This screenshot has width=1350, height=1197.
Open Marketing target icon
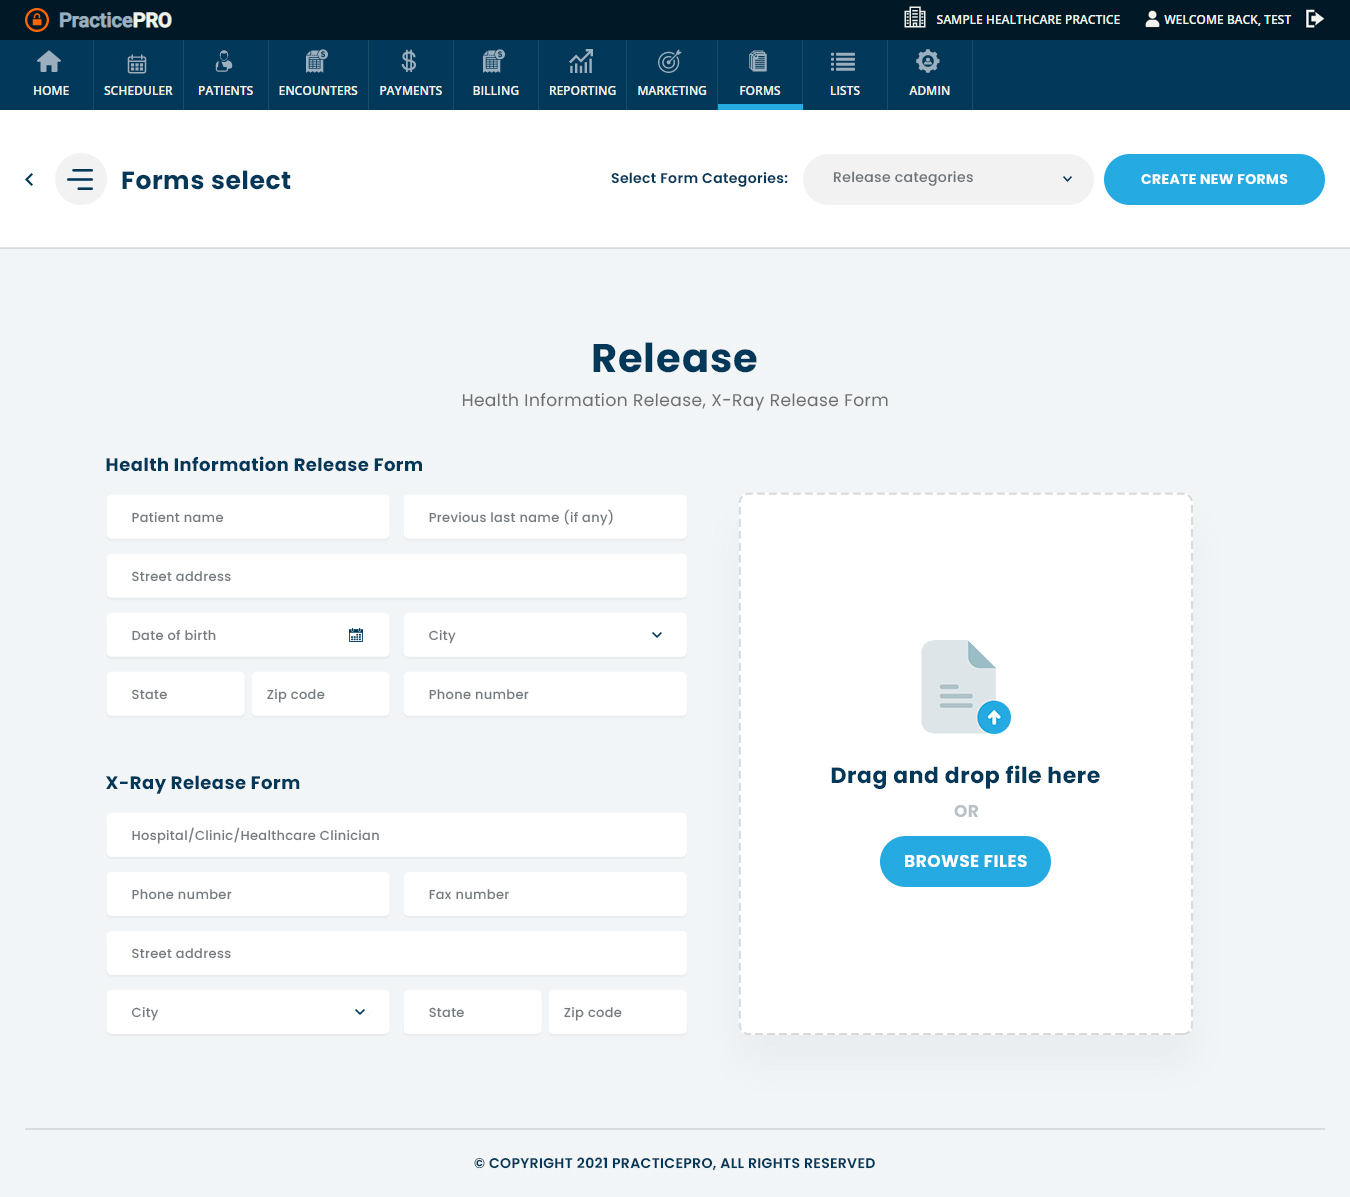coord(671,63)
